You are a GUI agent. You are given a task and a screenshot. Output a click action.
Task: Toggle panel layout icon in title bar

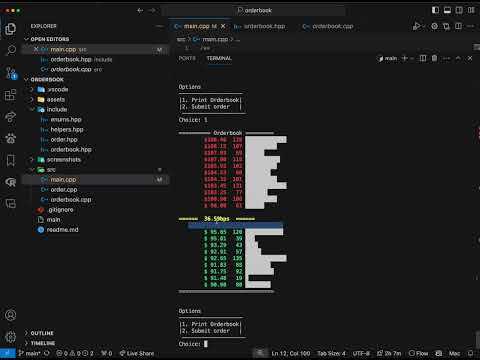(x=447, y=10)
